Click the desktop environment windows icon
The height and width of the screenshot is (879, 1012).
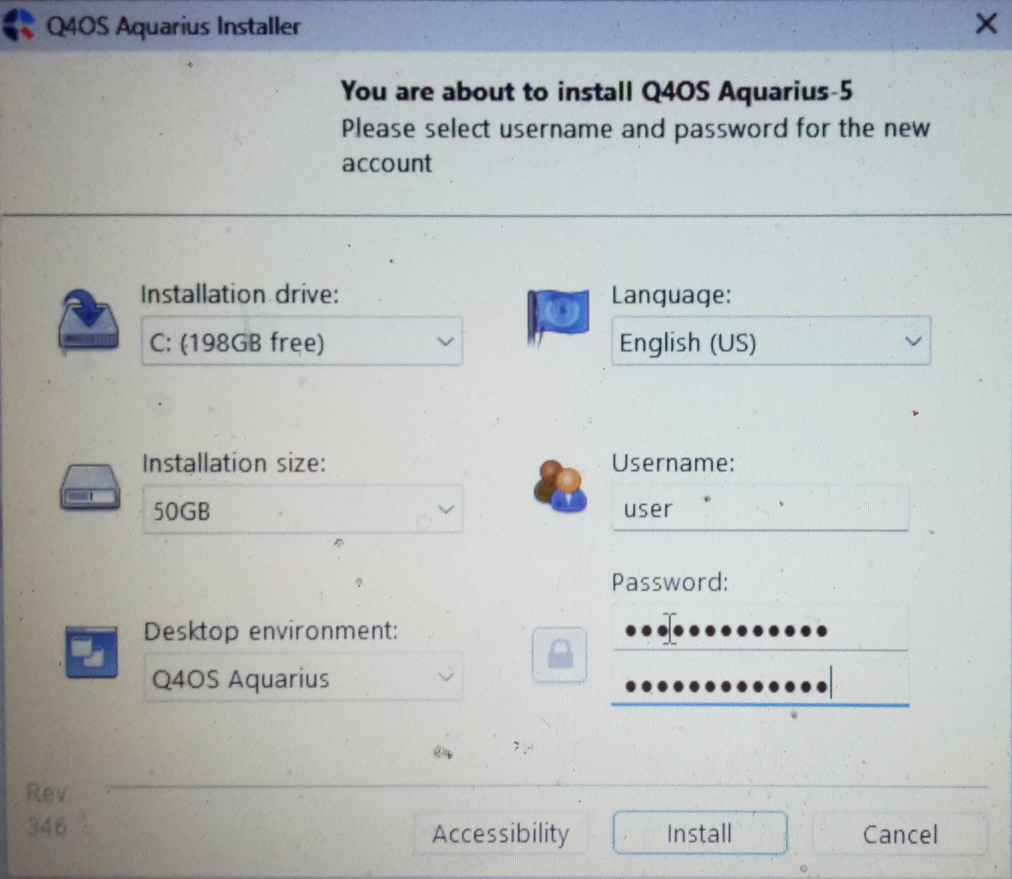click(91, 654)
